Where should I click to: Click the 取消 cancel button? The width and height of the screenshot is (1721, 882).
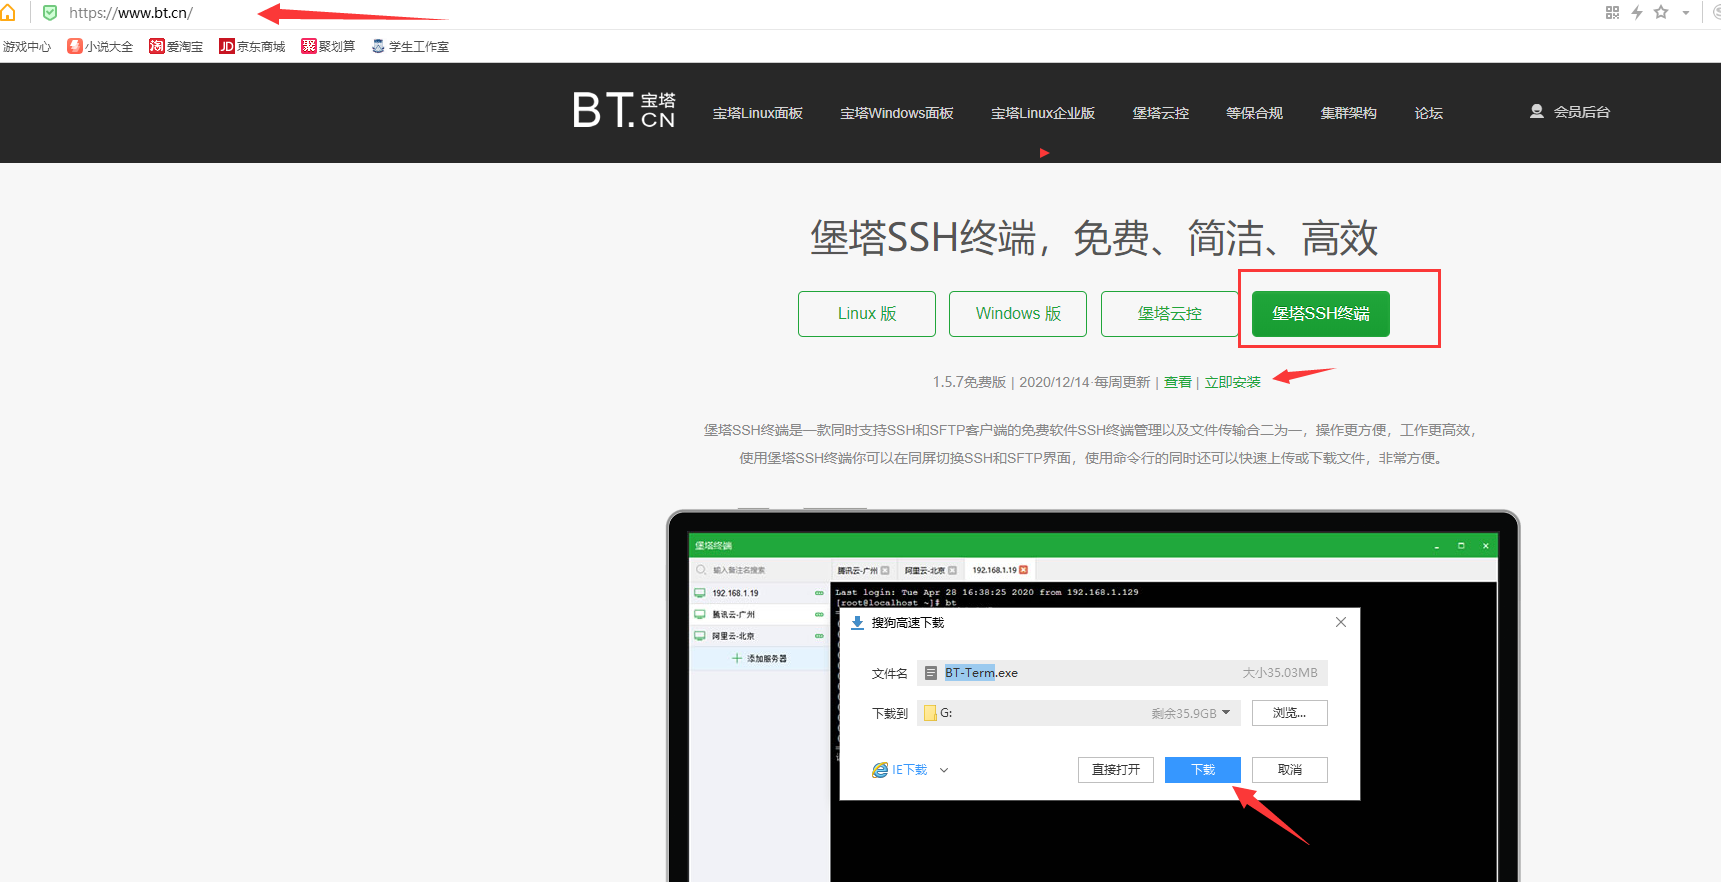tap(1290, 770)
